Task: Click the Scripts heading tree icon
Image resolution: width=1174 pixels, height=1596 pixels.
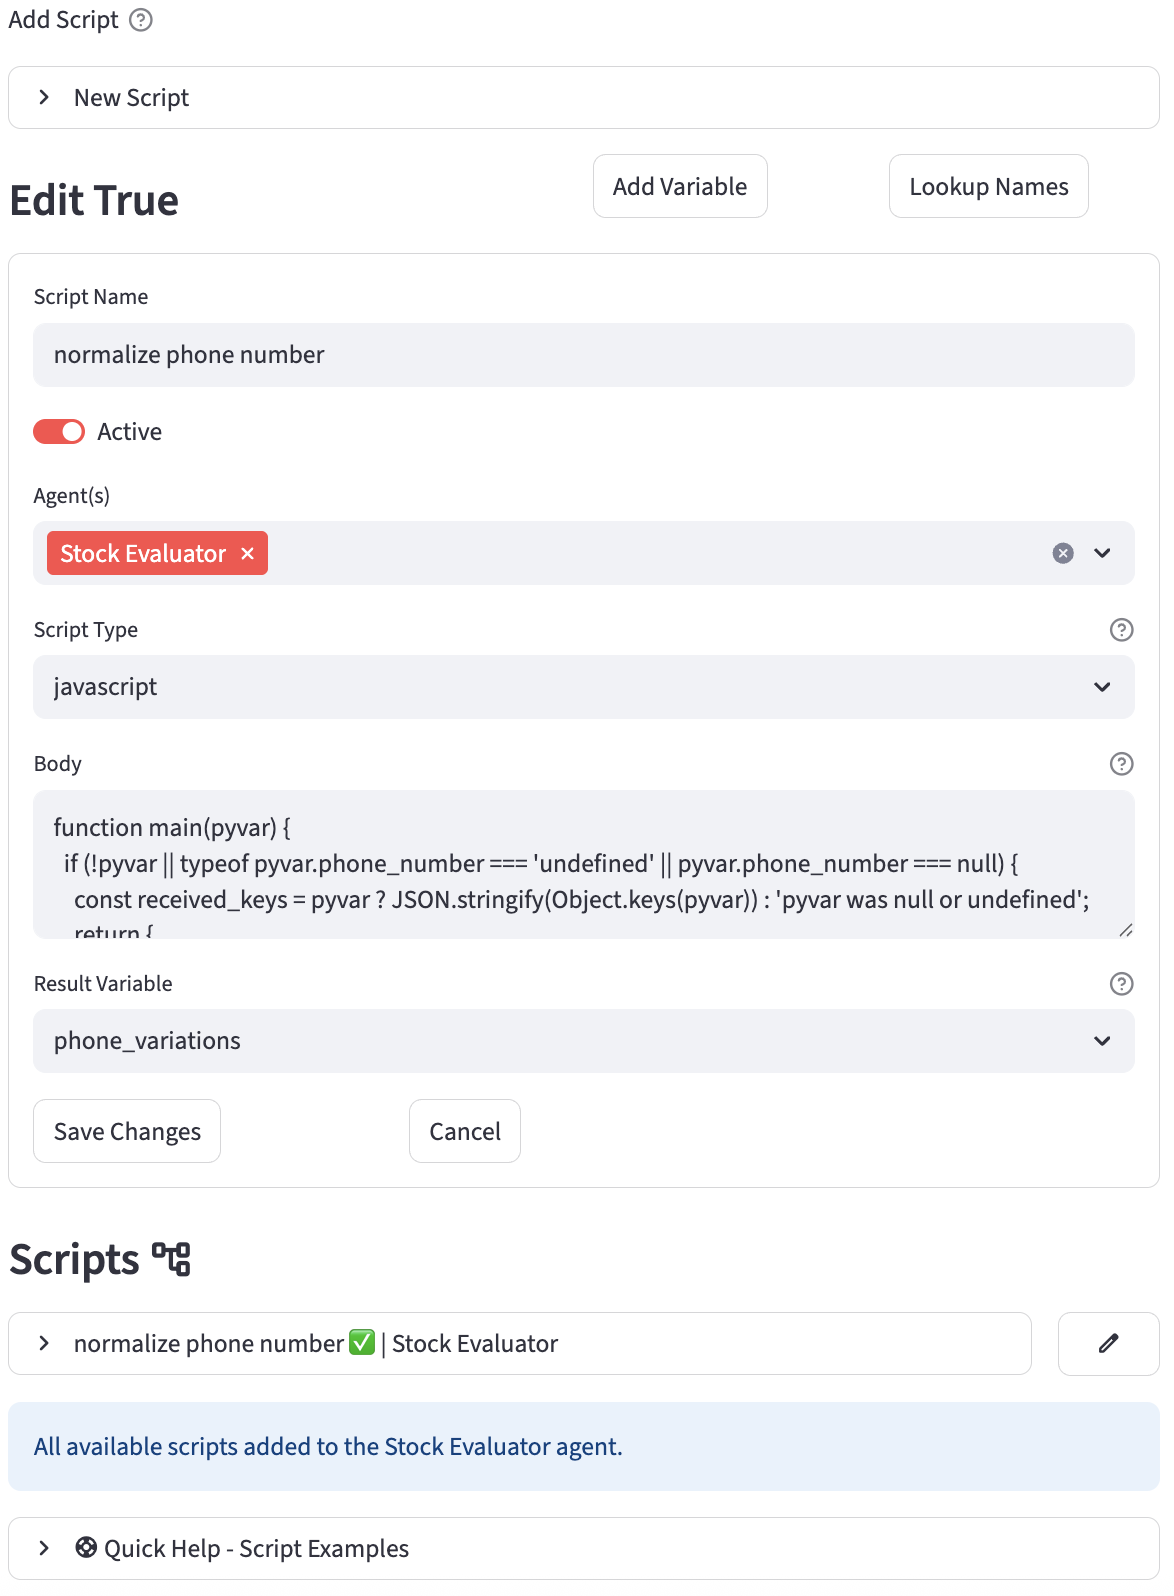Action: pos(171,1259)
